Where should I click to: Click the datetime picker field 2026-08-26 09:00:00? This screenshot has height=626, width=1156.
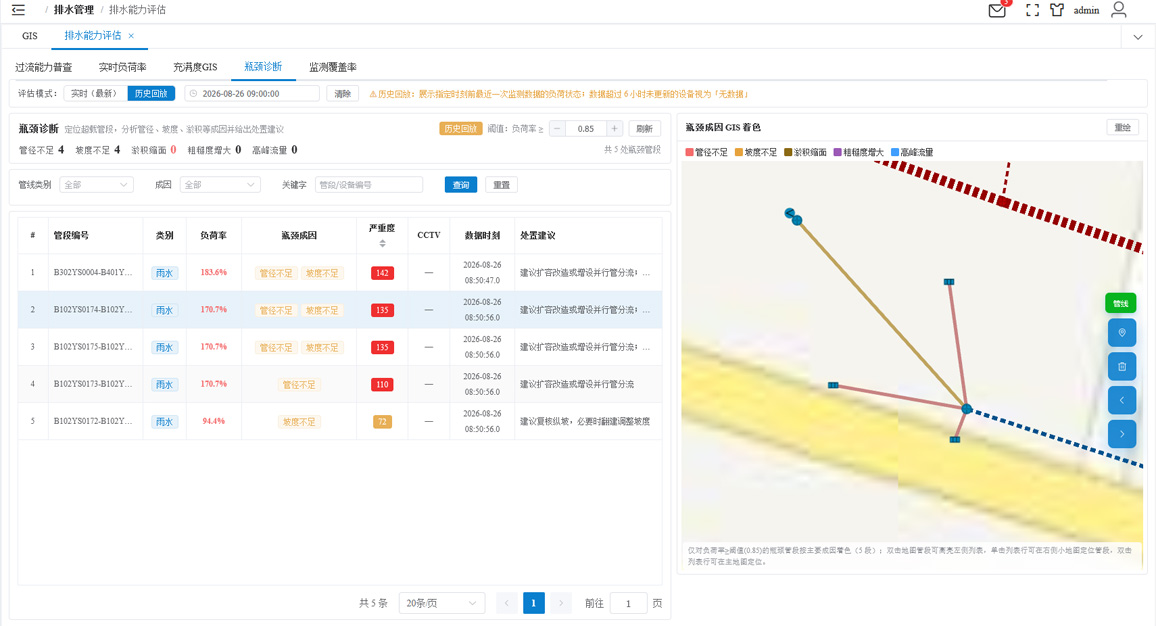pos(251,94)
